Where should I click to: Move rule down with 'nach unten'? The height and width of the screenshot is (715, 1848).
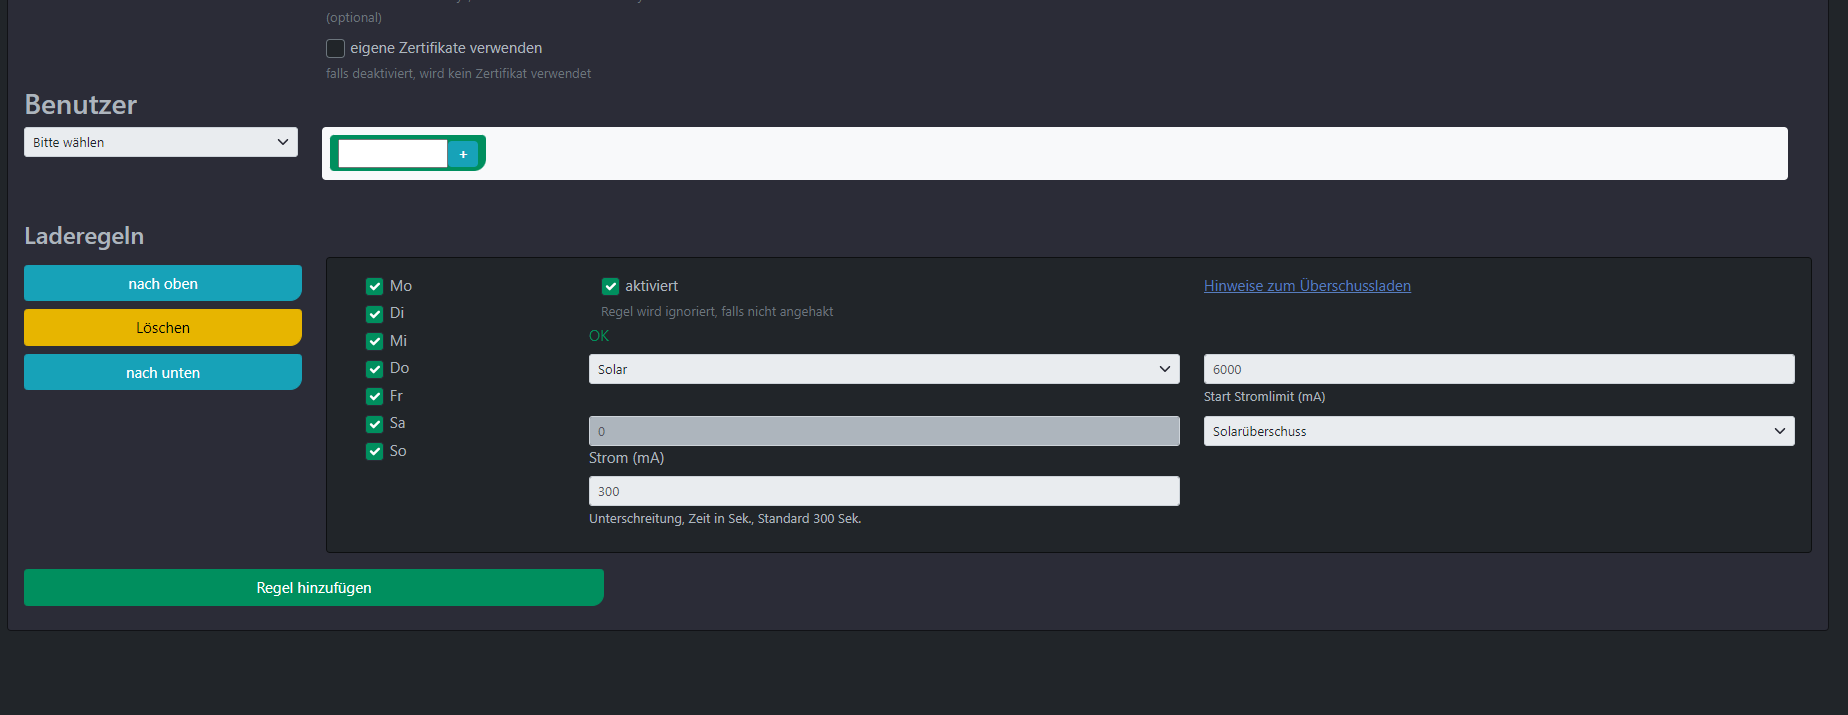tap(163, 372)
